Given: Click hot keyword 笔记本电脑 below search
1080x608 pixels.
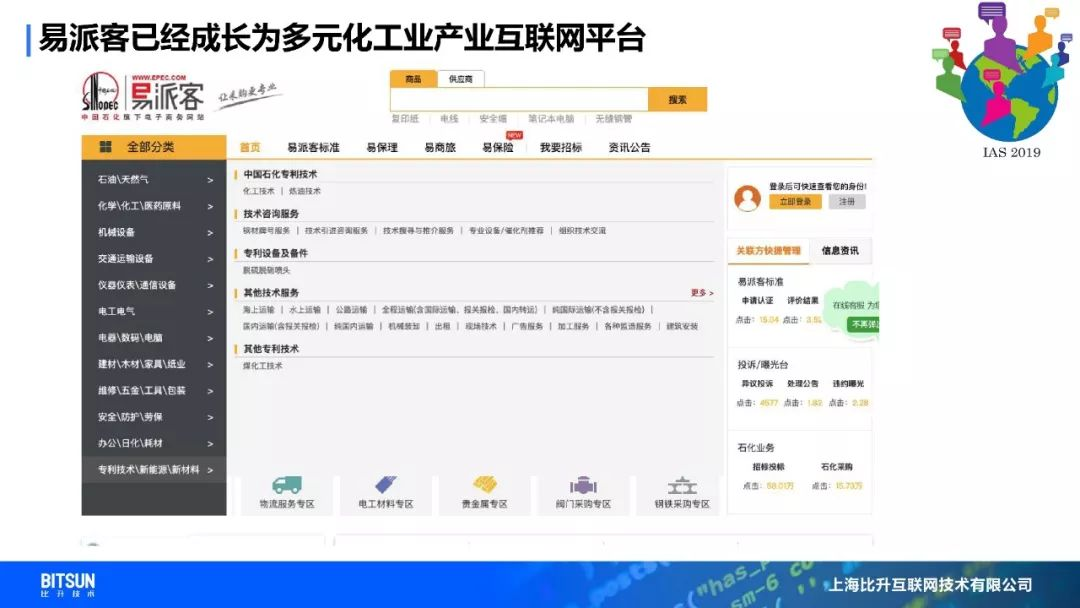Looking at the screenshot, I should pyautogui.click(x=551, y=119).
